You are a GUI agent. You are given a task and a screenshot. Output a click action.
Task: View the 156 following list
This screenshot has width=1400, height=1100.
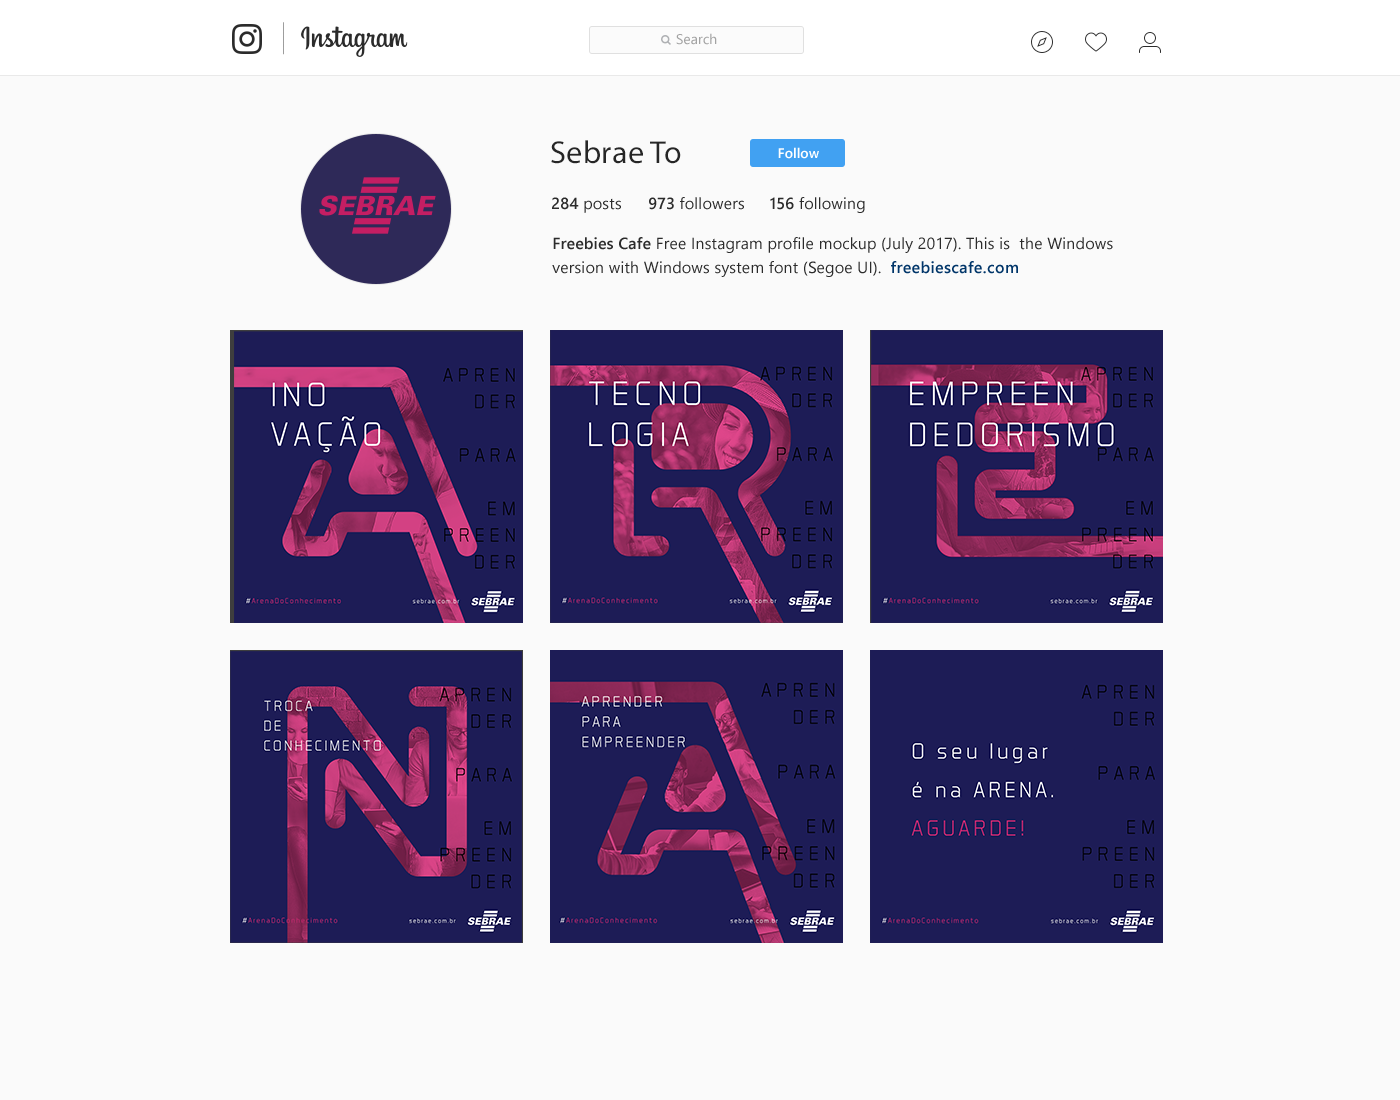point(817,204)
